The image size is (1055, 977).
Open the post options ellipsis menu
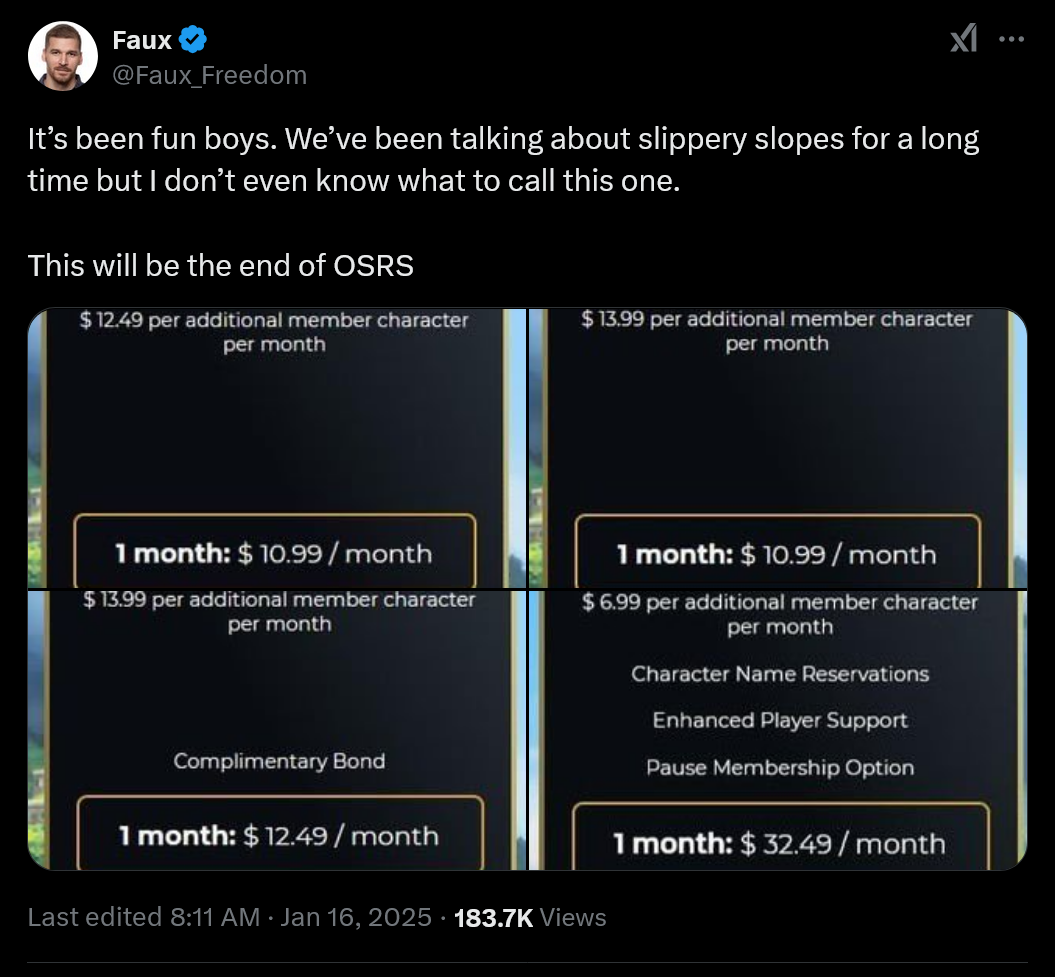pos(1012,38)
